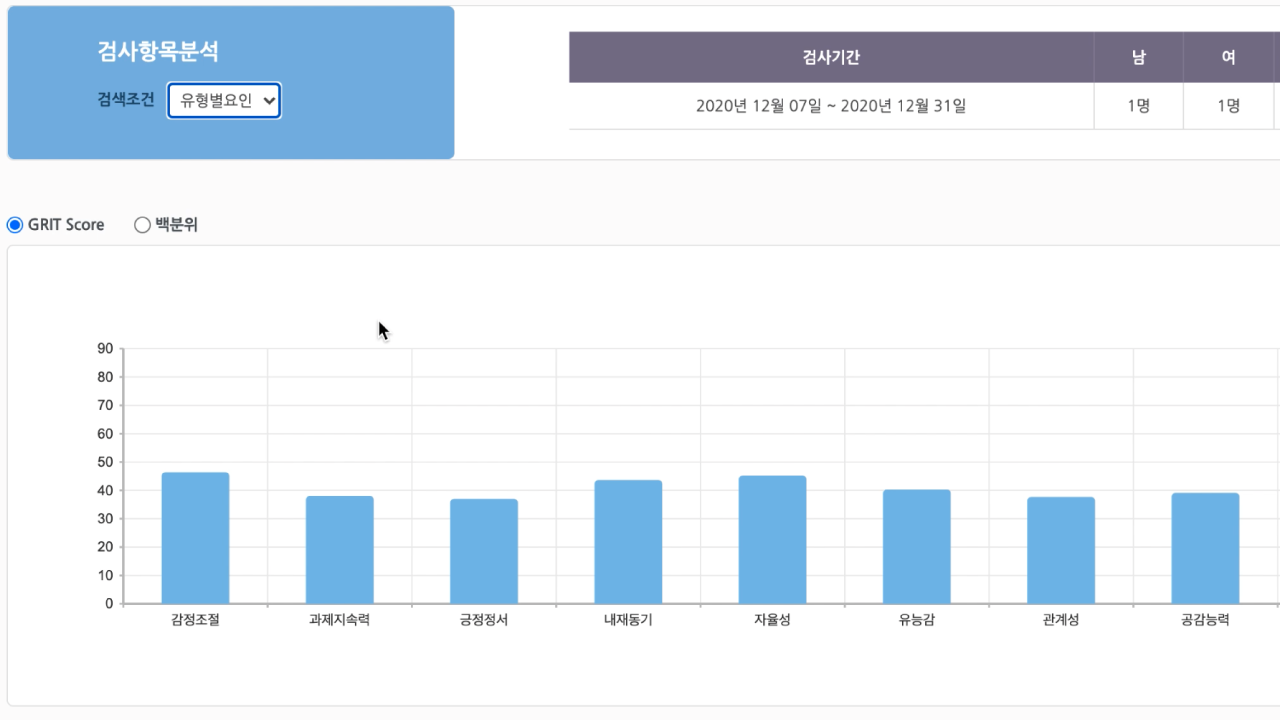Image resolution: width=1280 pixels, height=720 pixels.
Task: Click the 감정조절 bar in chart
Action: (x=195, y=538)
